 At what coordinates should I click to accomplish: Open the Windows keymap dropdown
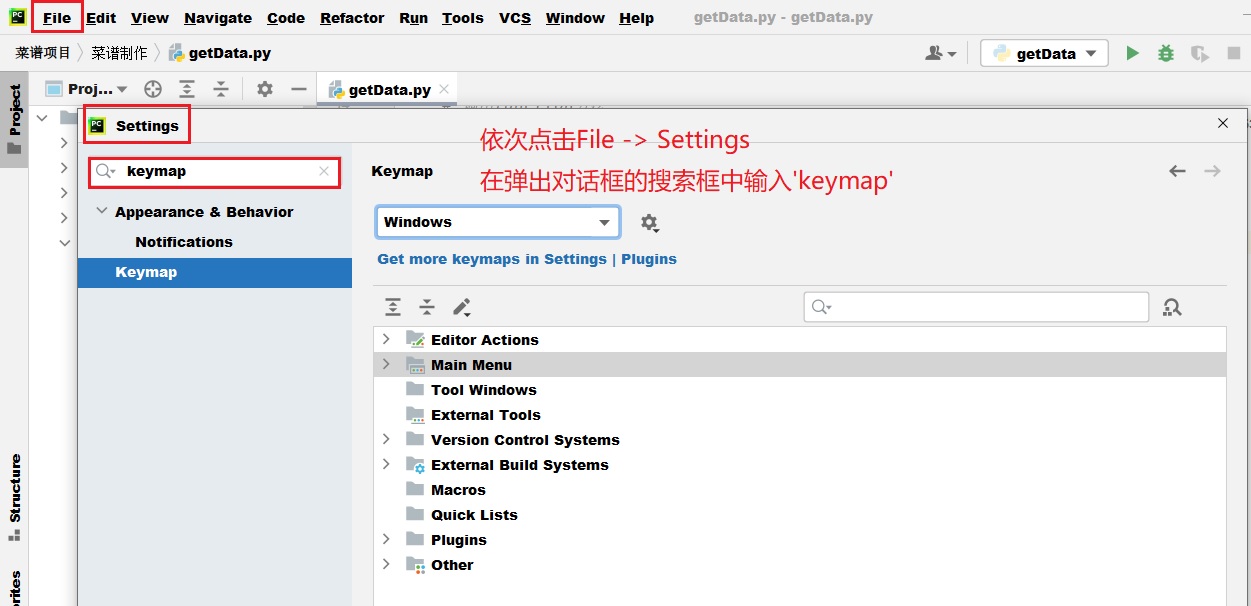[x=498, y=222]
